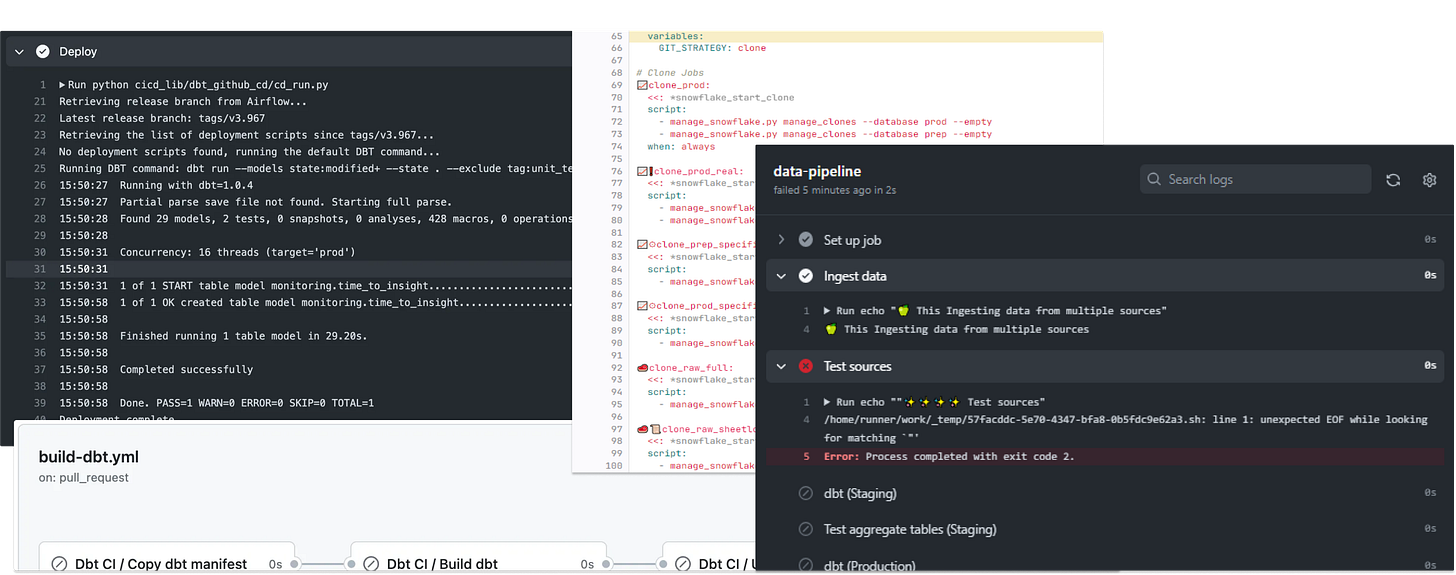The width and height of the screenshot is (1456, 575).
Task: Collapse the Ingest data step
Action: [x=782, y=276]
